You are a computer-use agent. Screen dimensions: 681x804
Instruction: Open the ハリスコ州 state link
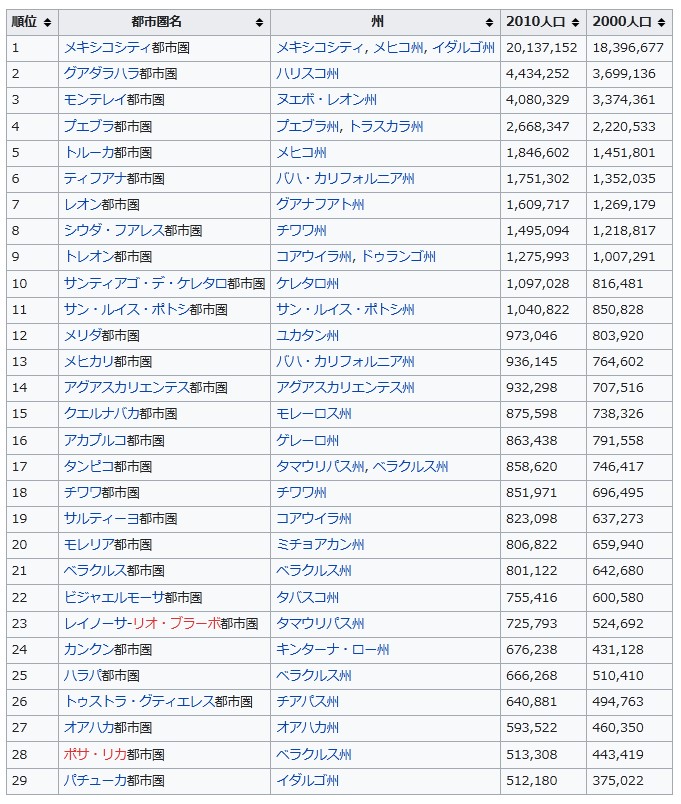(307, 73)
